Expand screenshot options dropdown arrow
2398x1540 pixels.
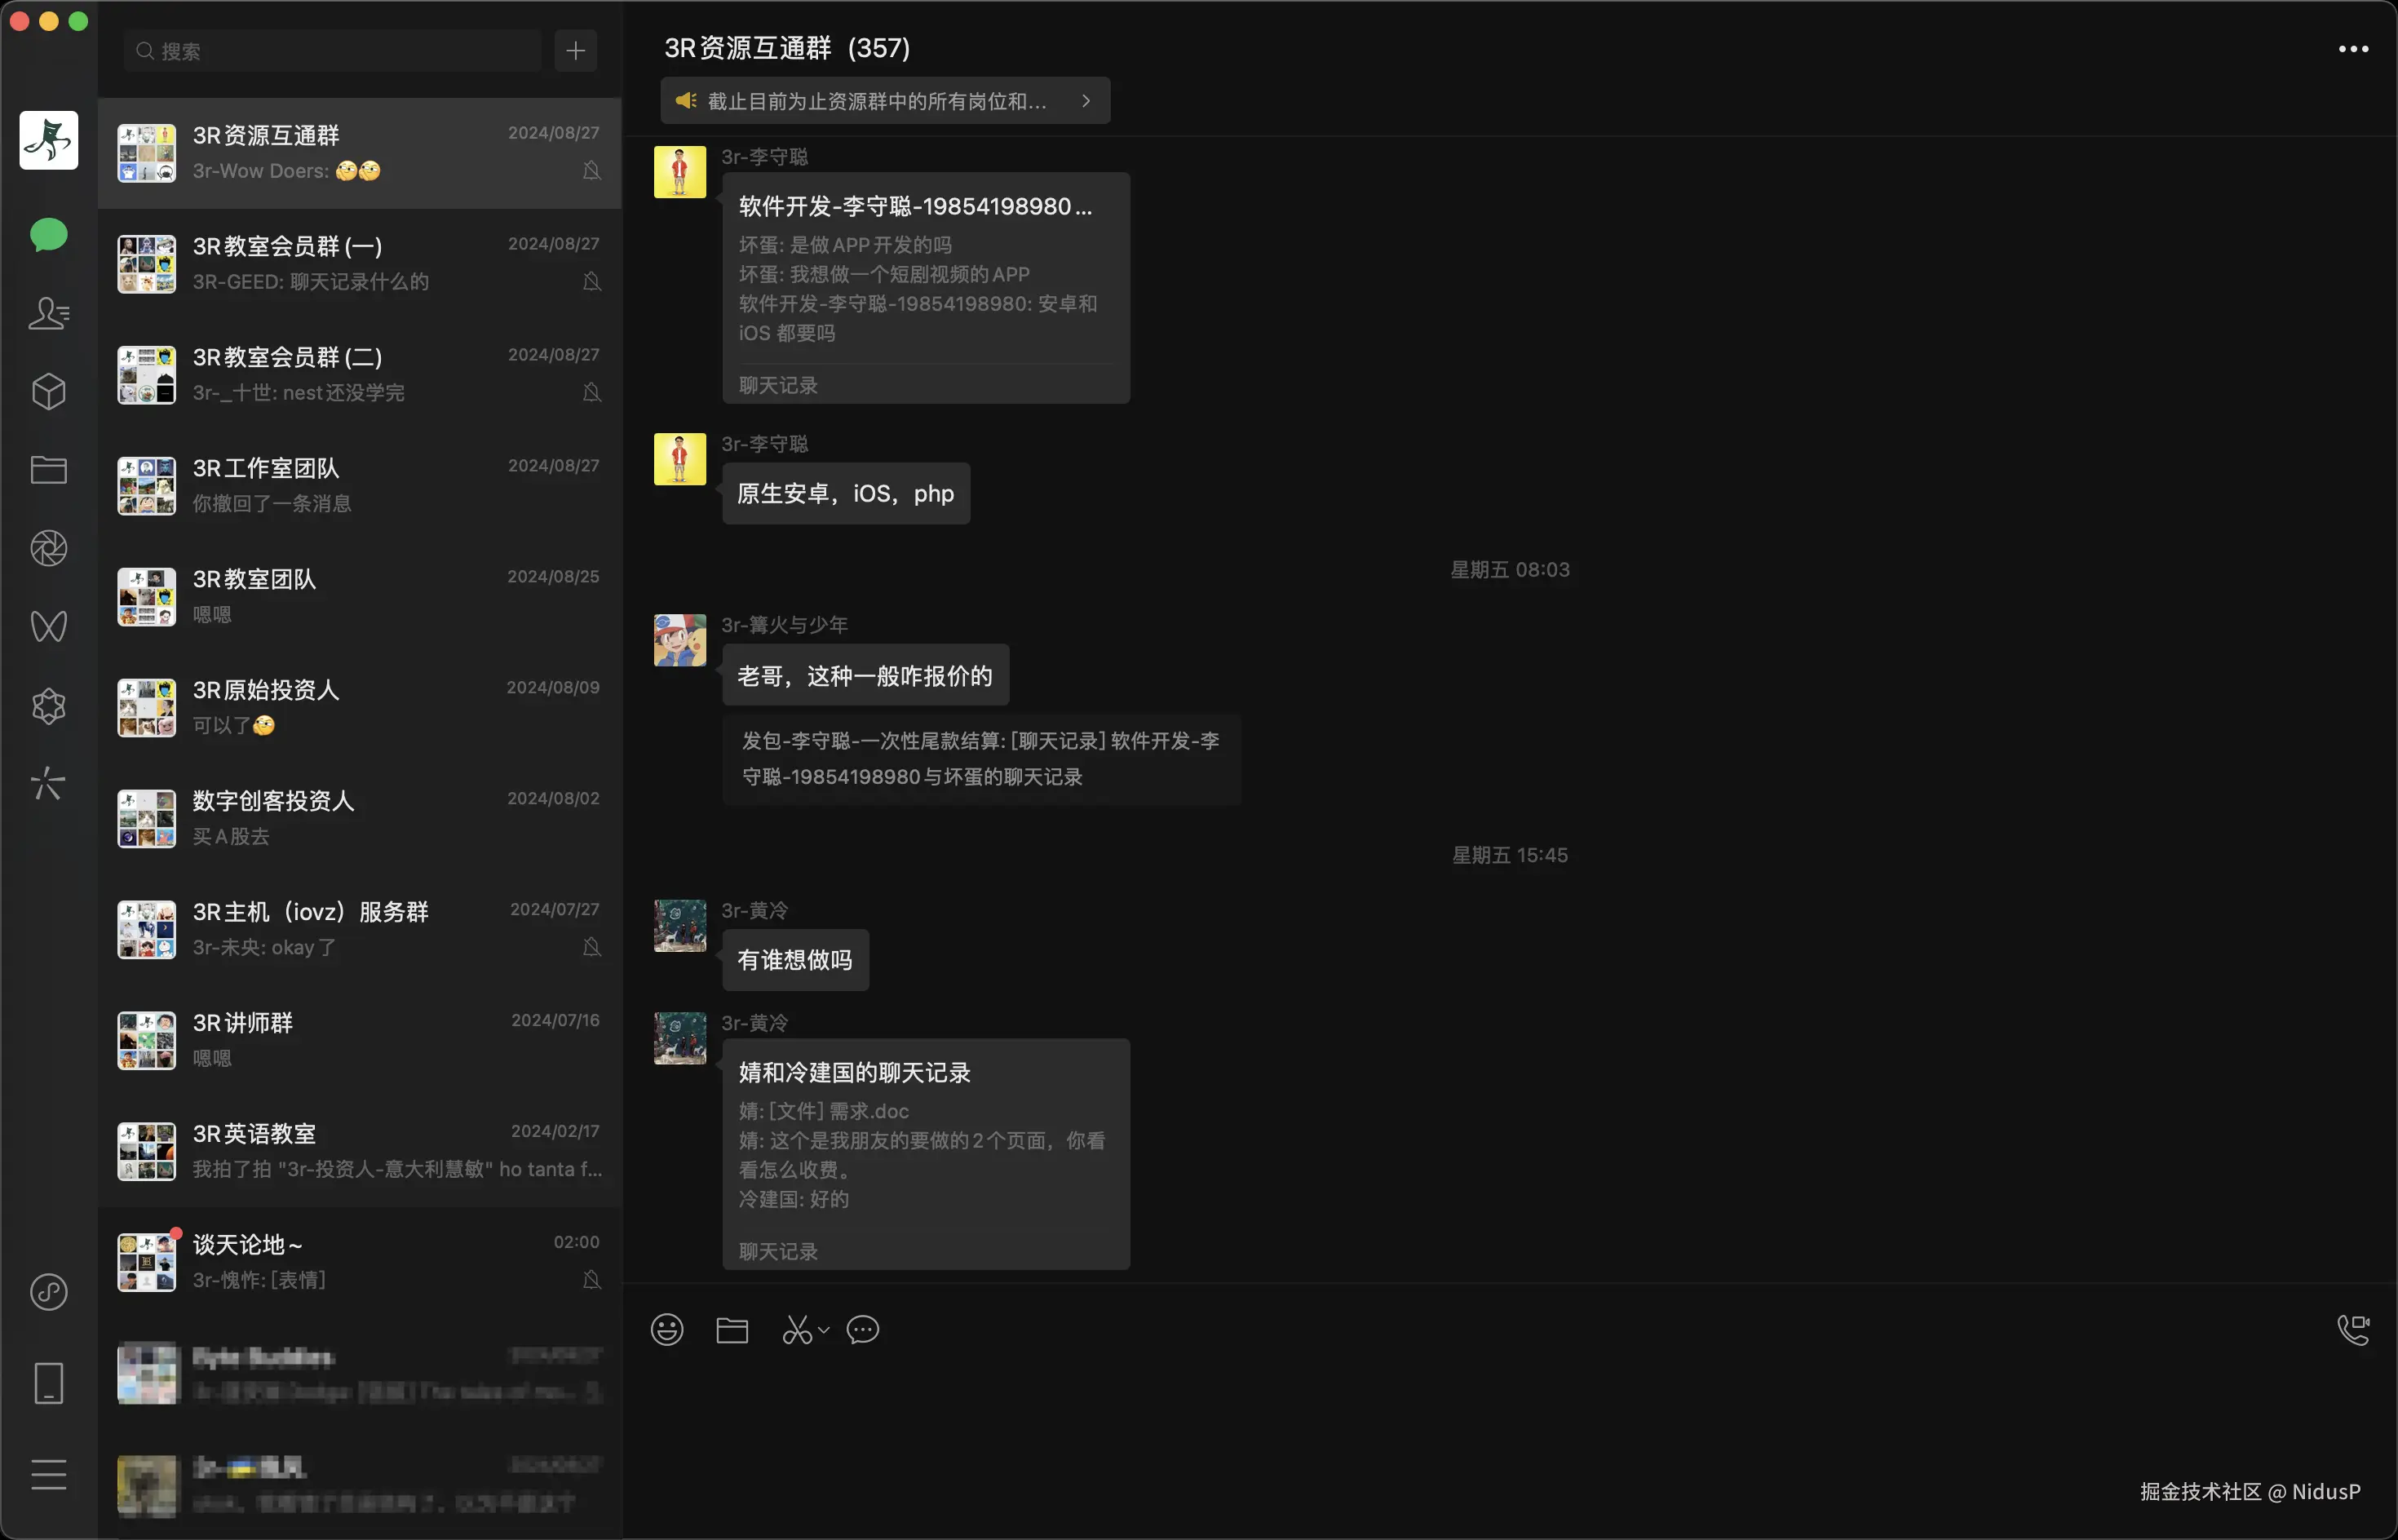click(824, 1330)
